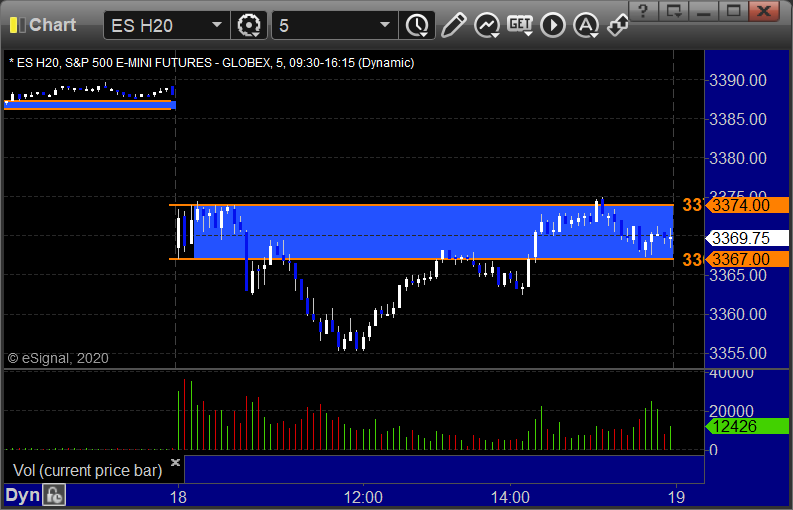Open the time template clock icon
The image size is (793, 510).
click(417, 25)
